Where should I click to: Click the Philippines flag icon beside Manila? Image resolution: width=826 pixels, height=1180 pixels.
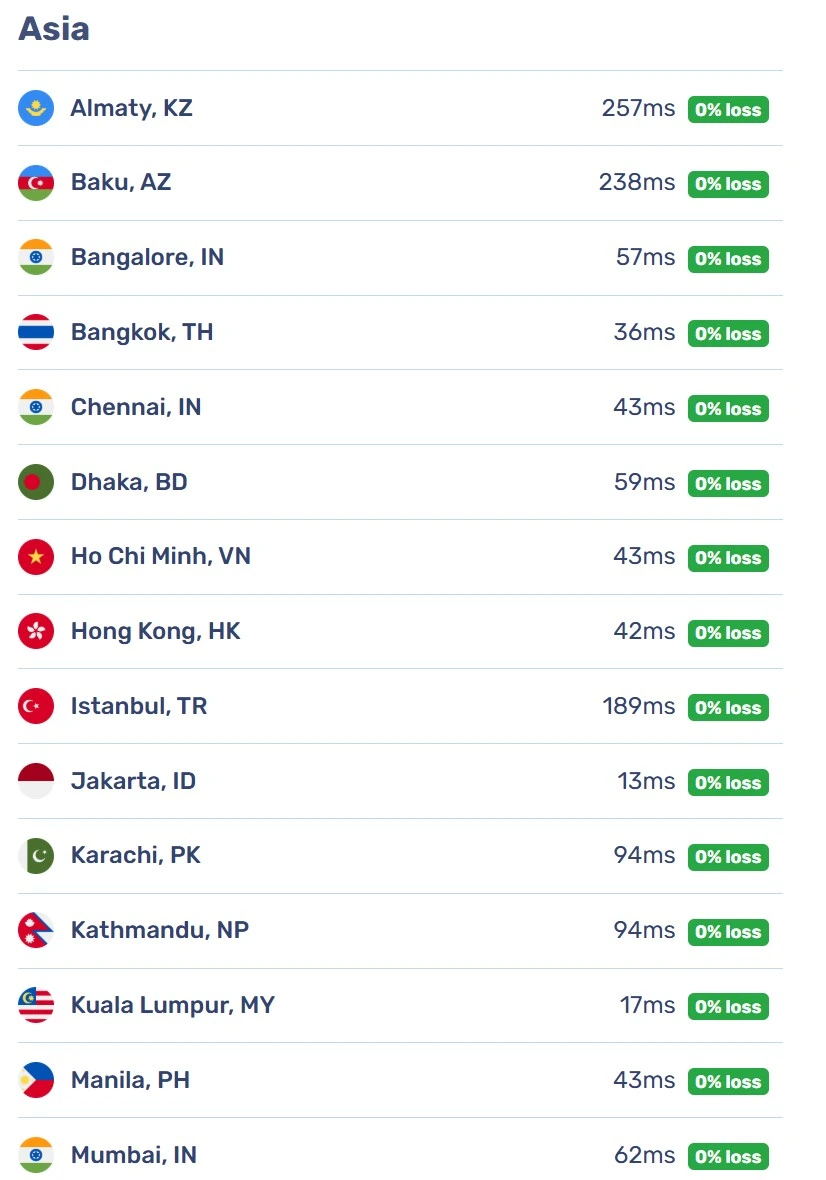[x=36, y=1080]
